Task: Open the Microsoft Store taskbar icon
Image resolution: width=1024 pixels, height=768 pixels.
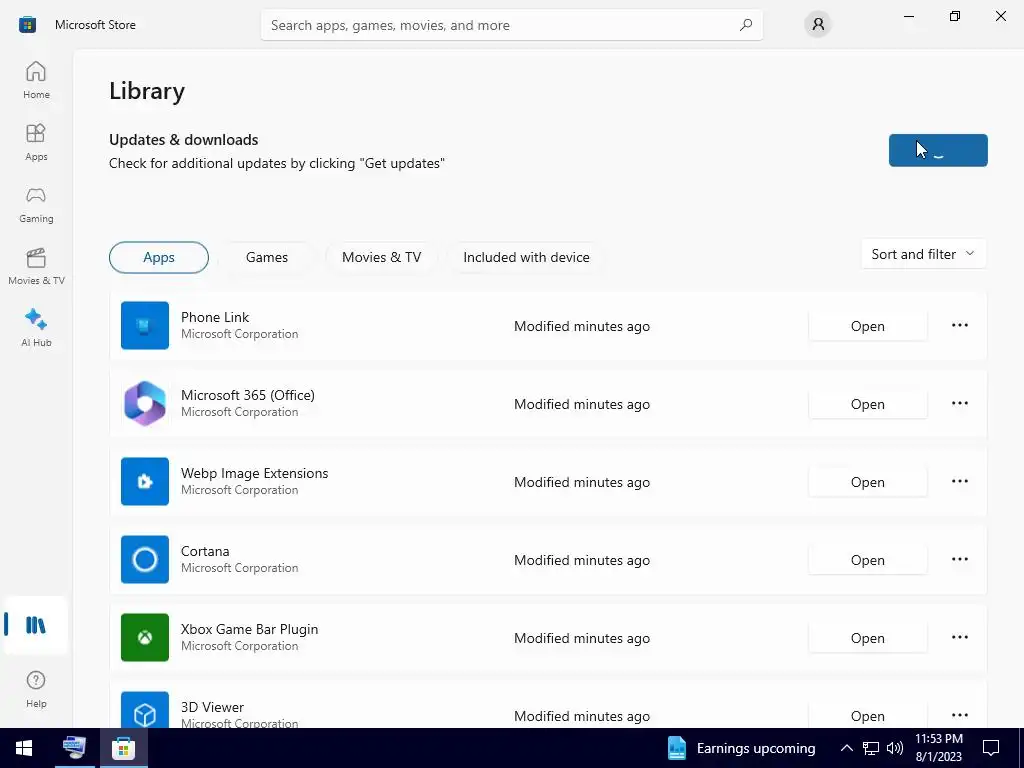Action: (123, 748)
